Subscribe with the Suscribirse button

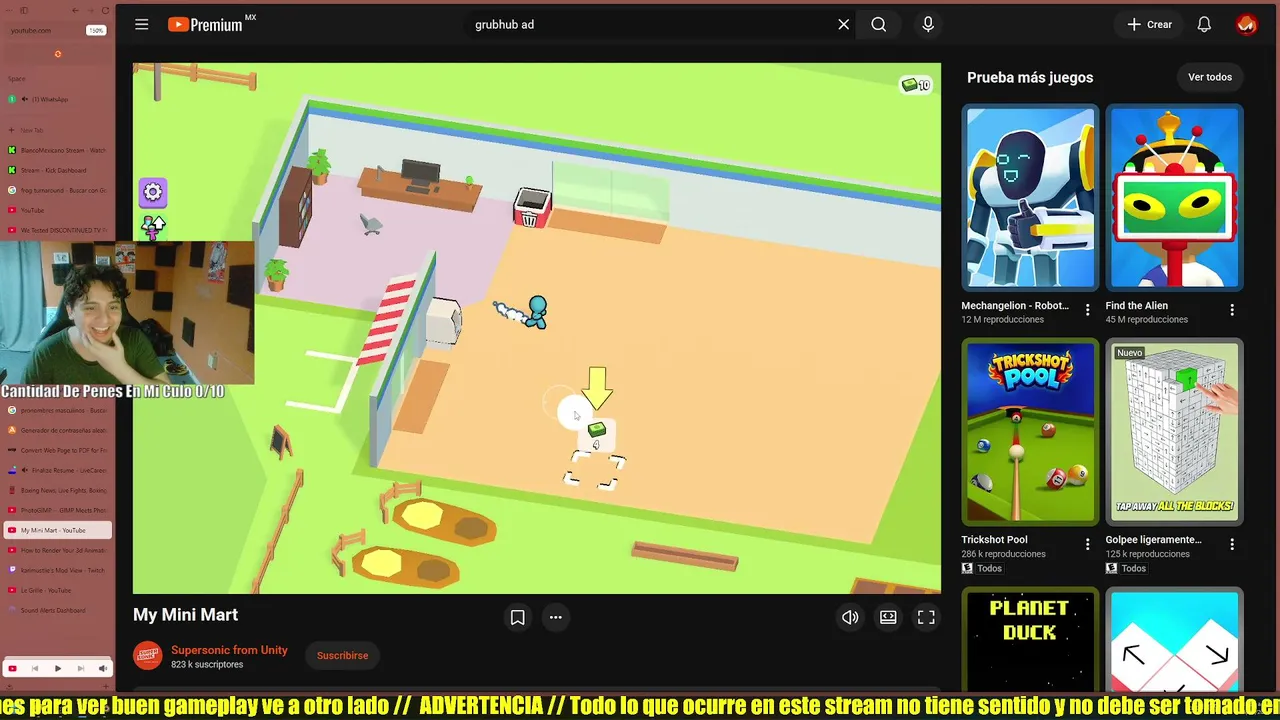coord(342,656)
